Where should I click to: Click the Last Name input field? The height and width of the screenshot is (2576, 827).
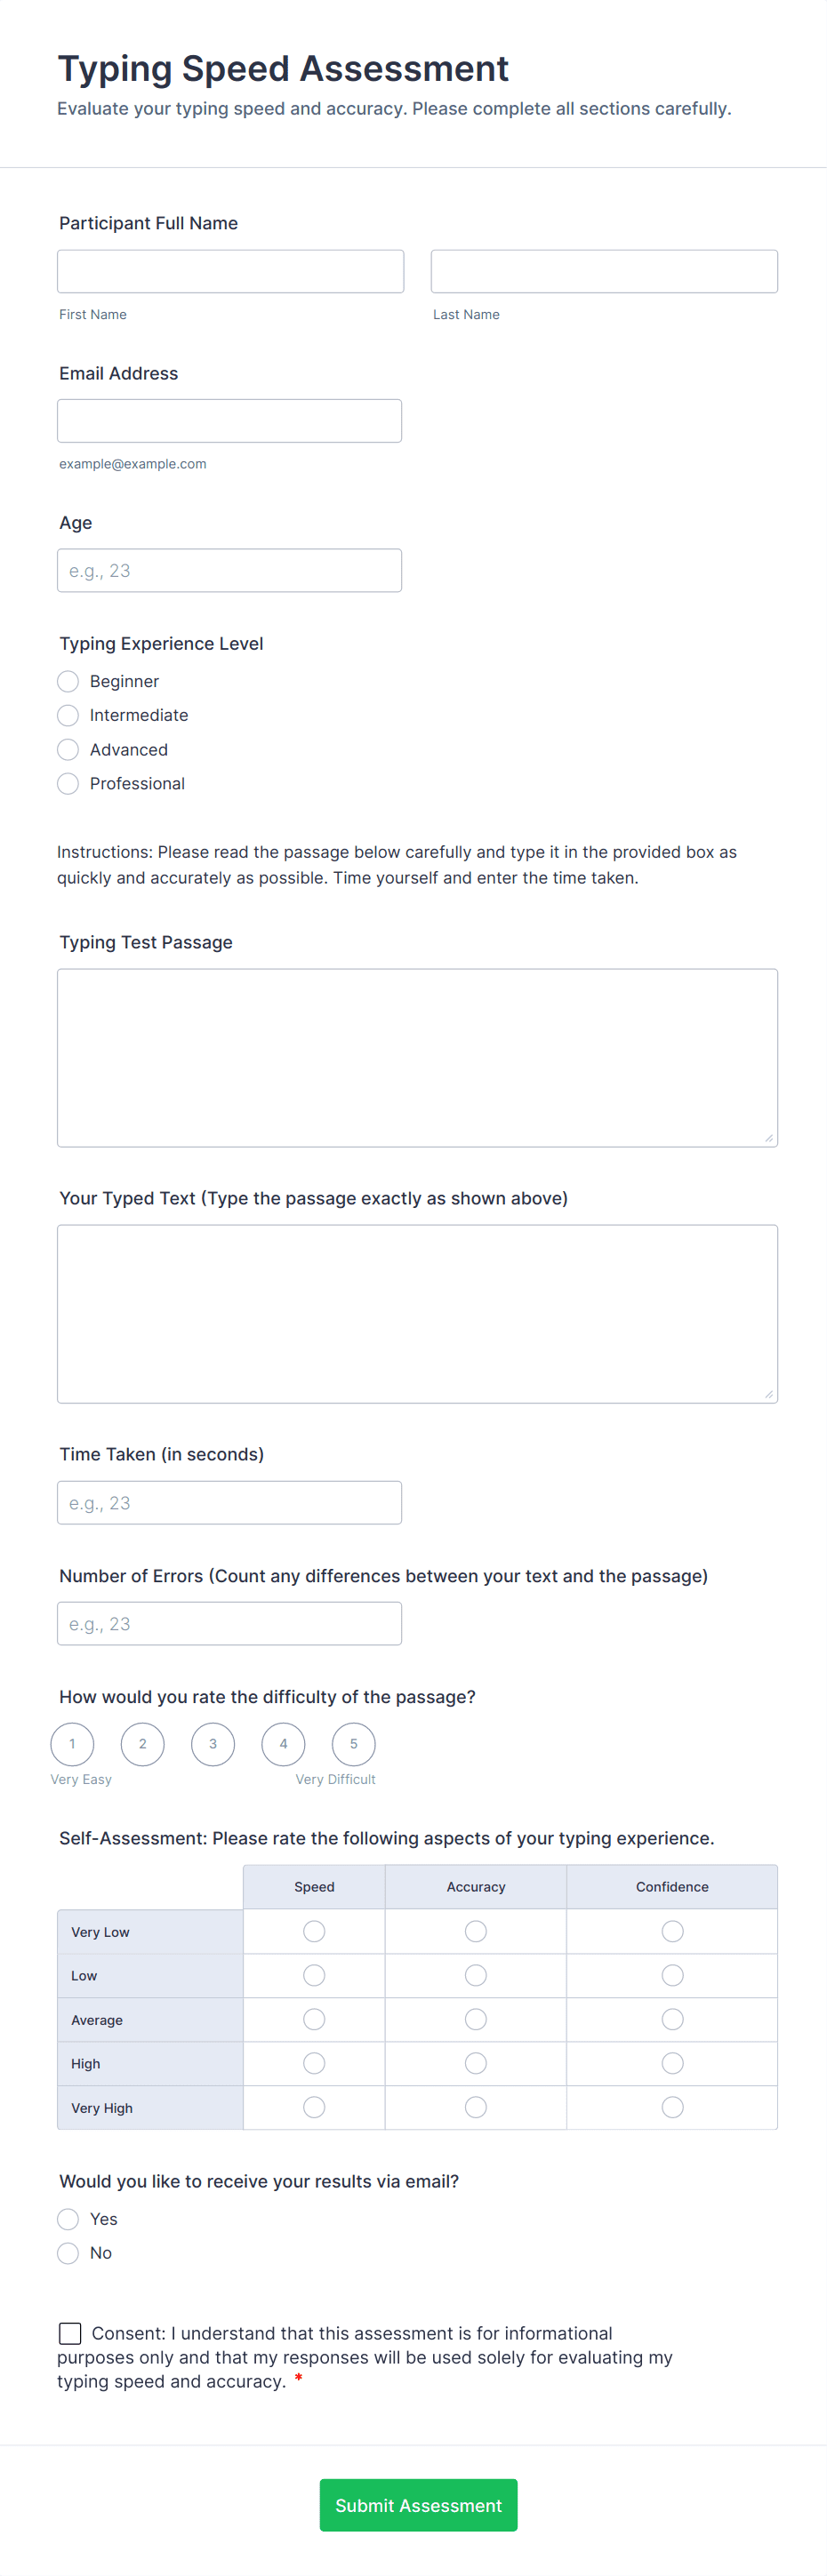[603, 271]
